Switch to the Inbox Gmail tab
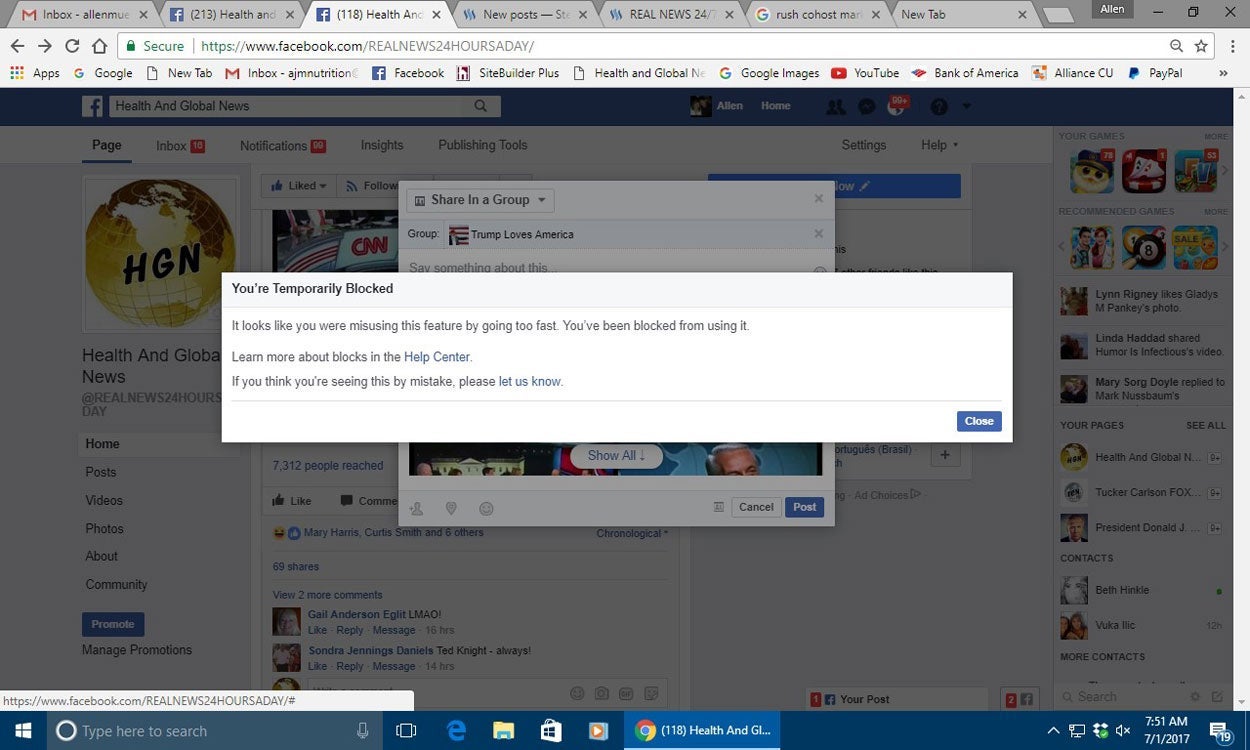This screenshot has height=750, width=1250. [x=84, y=15]
